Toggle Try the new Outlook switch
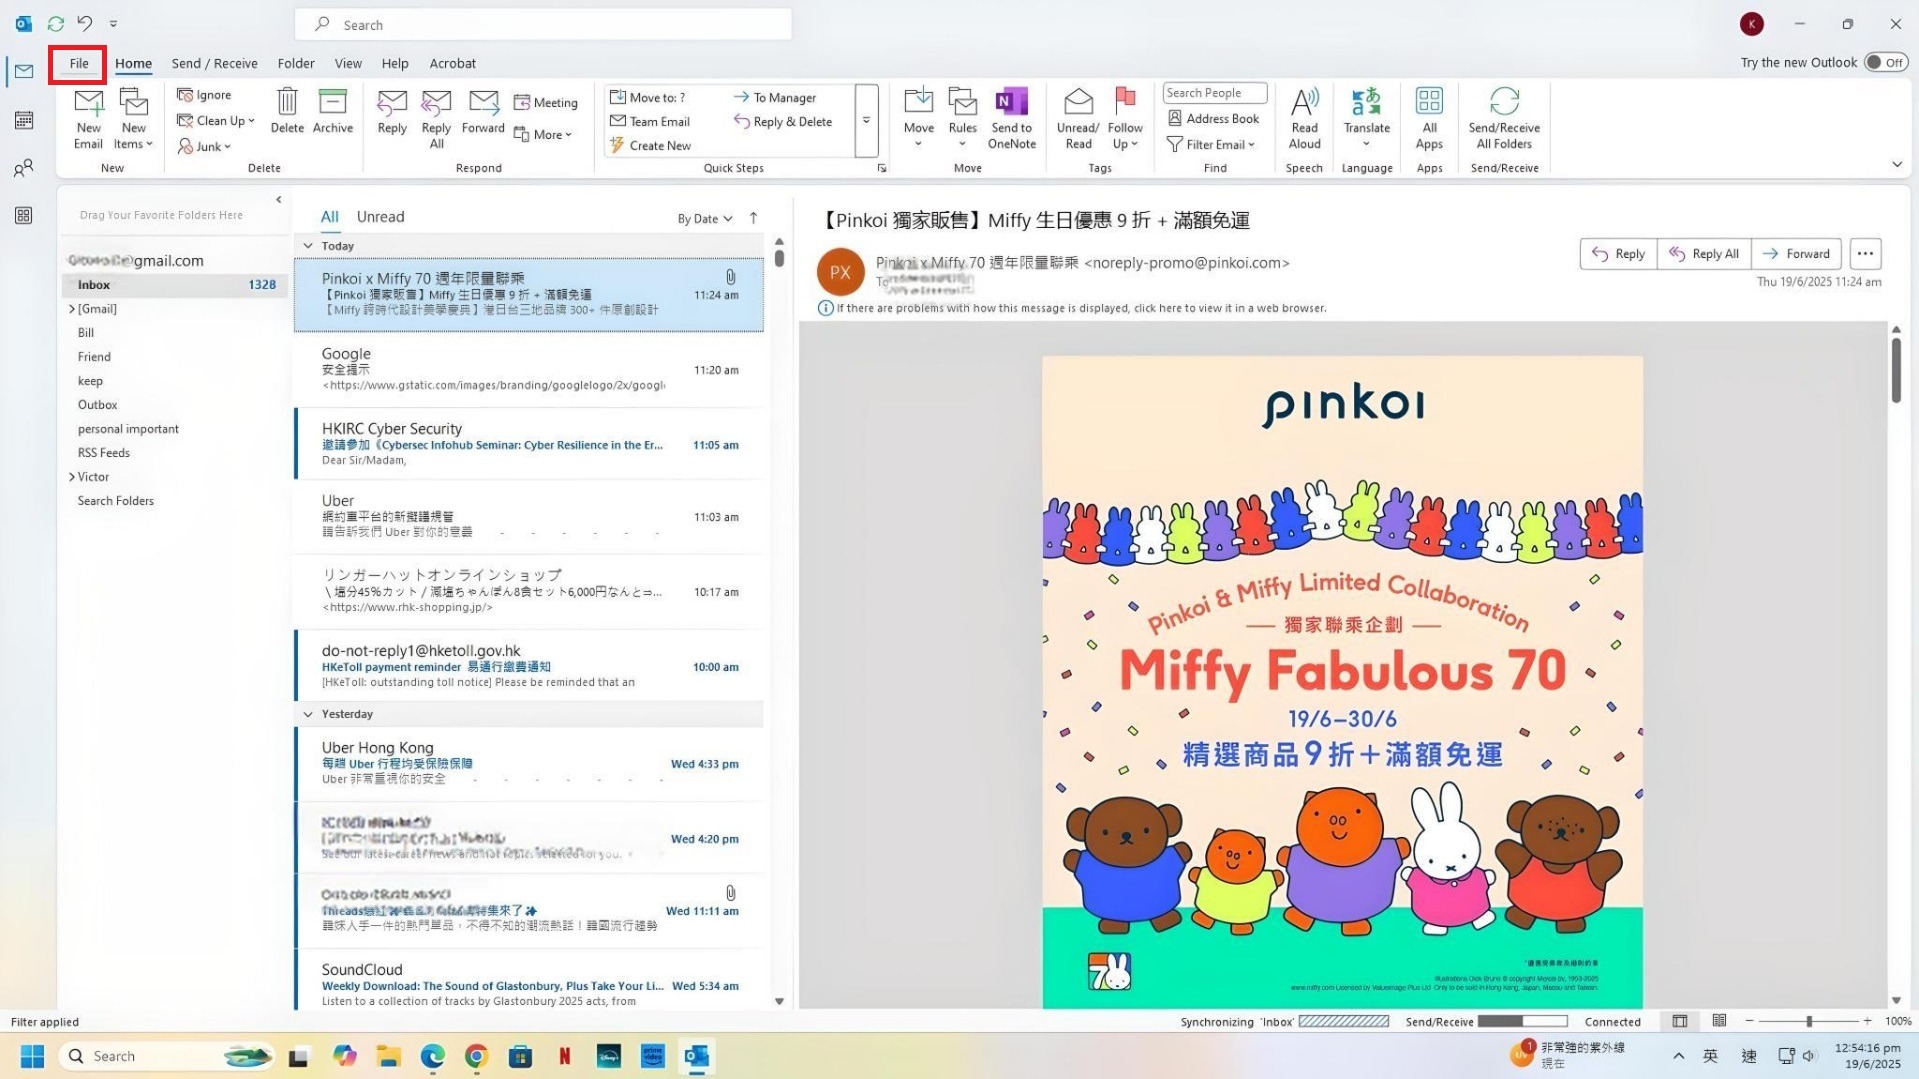Image resolution: width=1919 pixels, height=1079 pixels. pyautogui.click(x=1885, y=62)
